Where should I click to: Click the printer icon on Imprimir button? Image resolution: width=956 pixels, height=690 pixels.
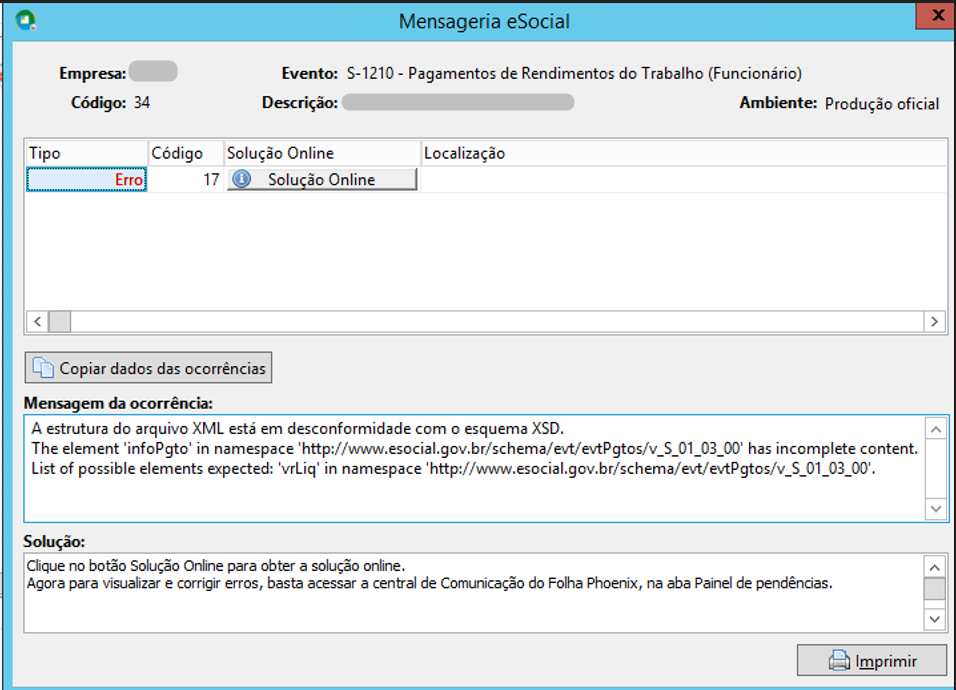click(x=839, y=661)
